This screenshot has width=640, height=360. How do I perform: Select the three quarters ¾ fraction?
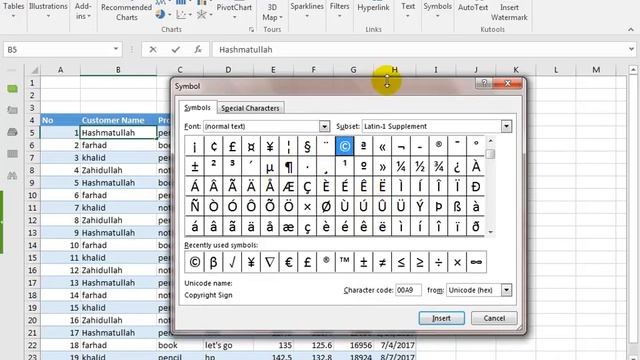[438, 166]
